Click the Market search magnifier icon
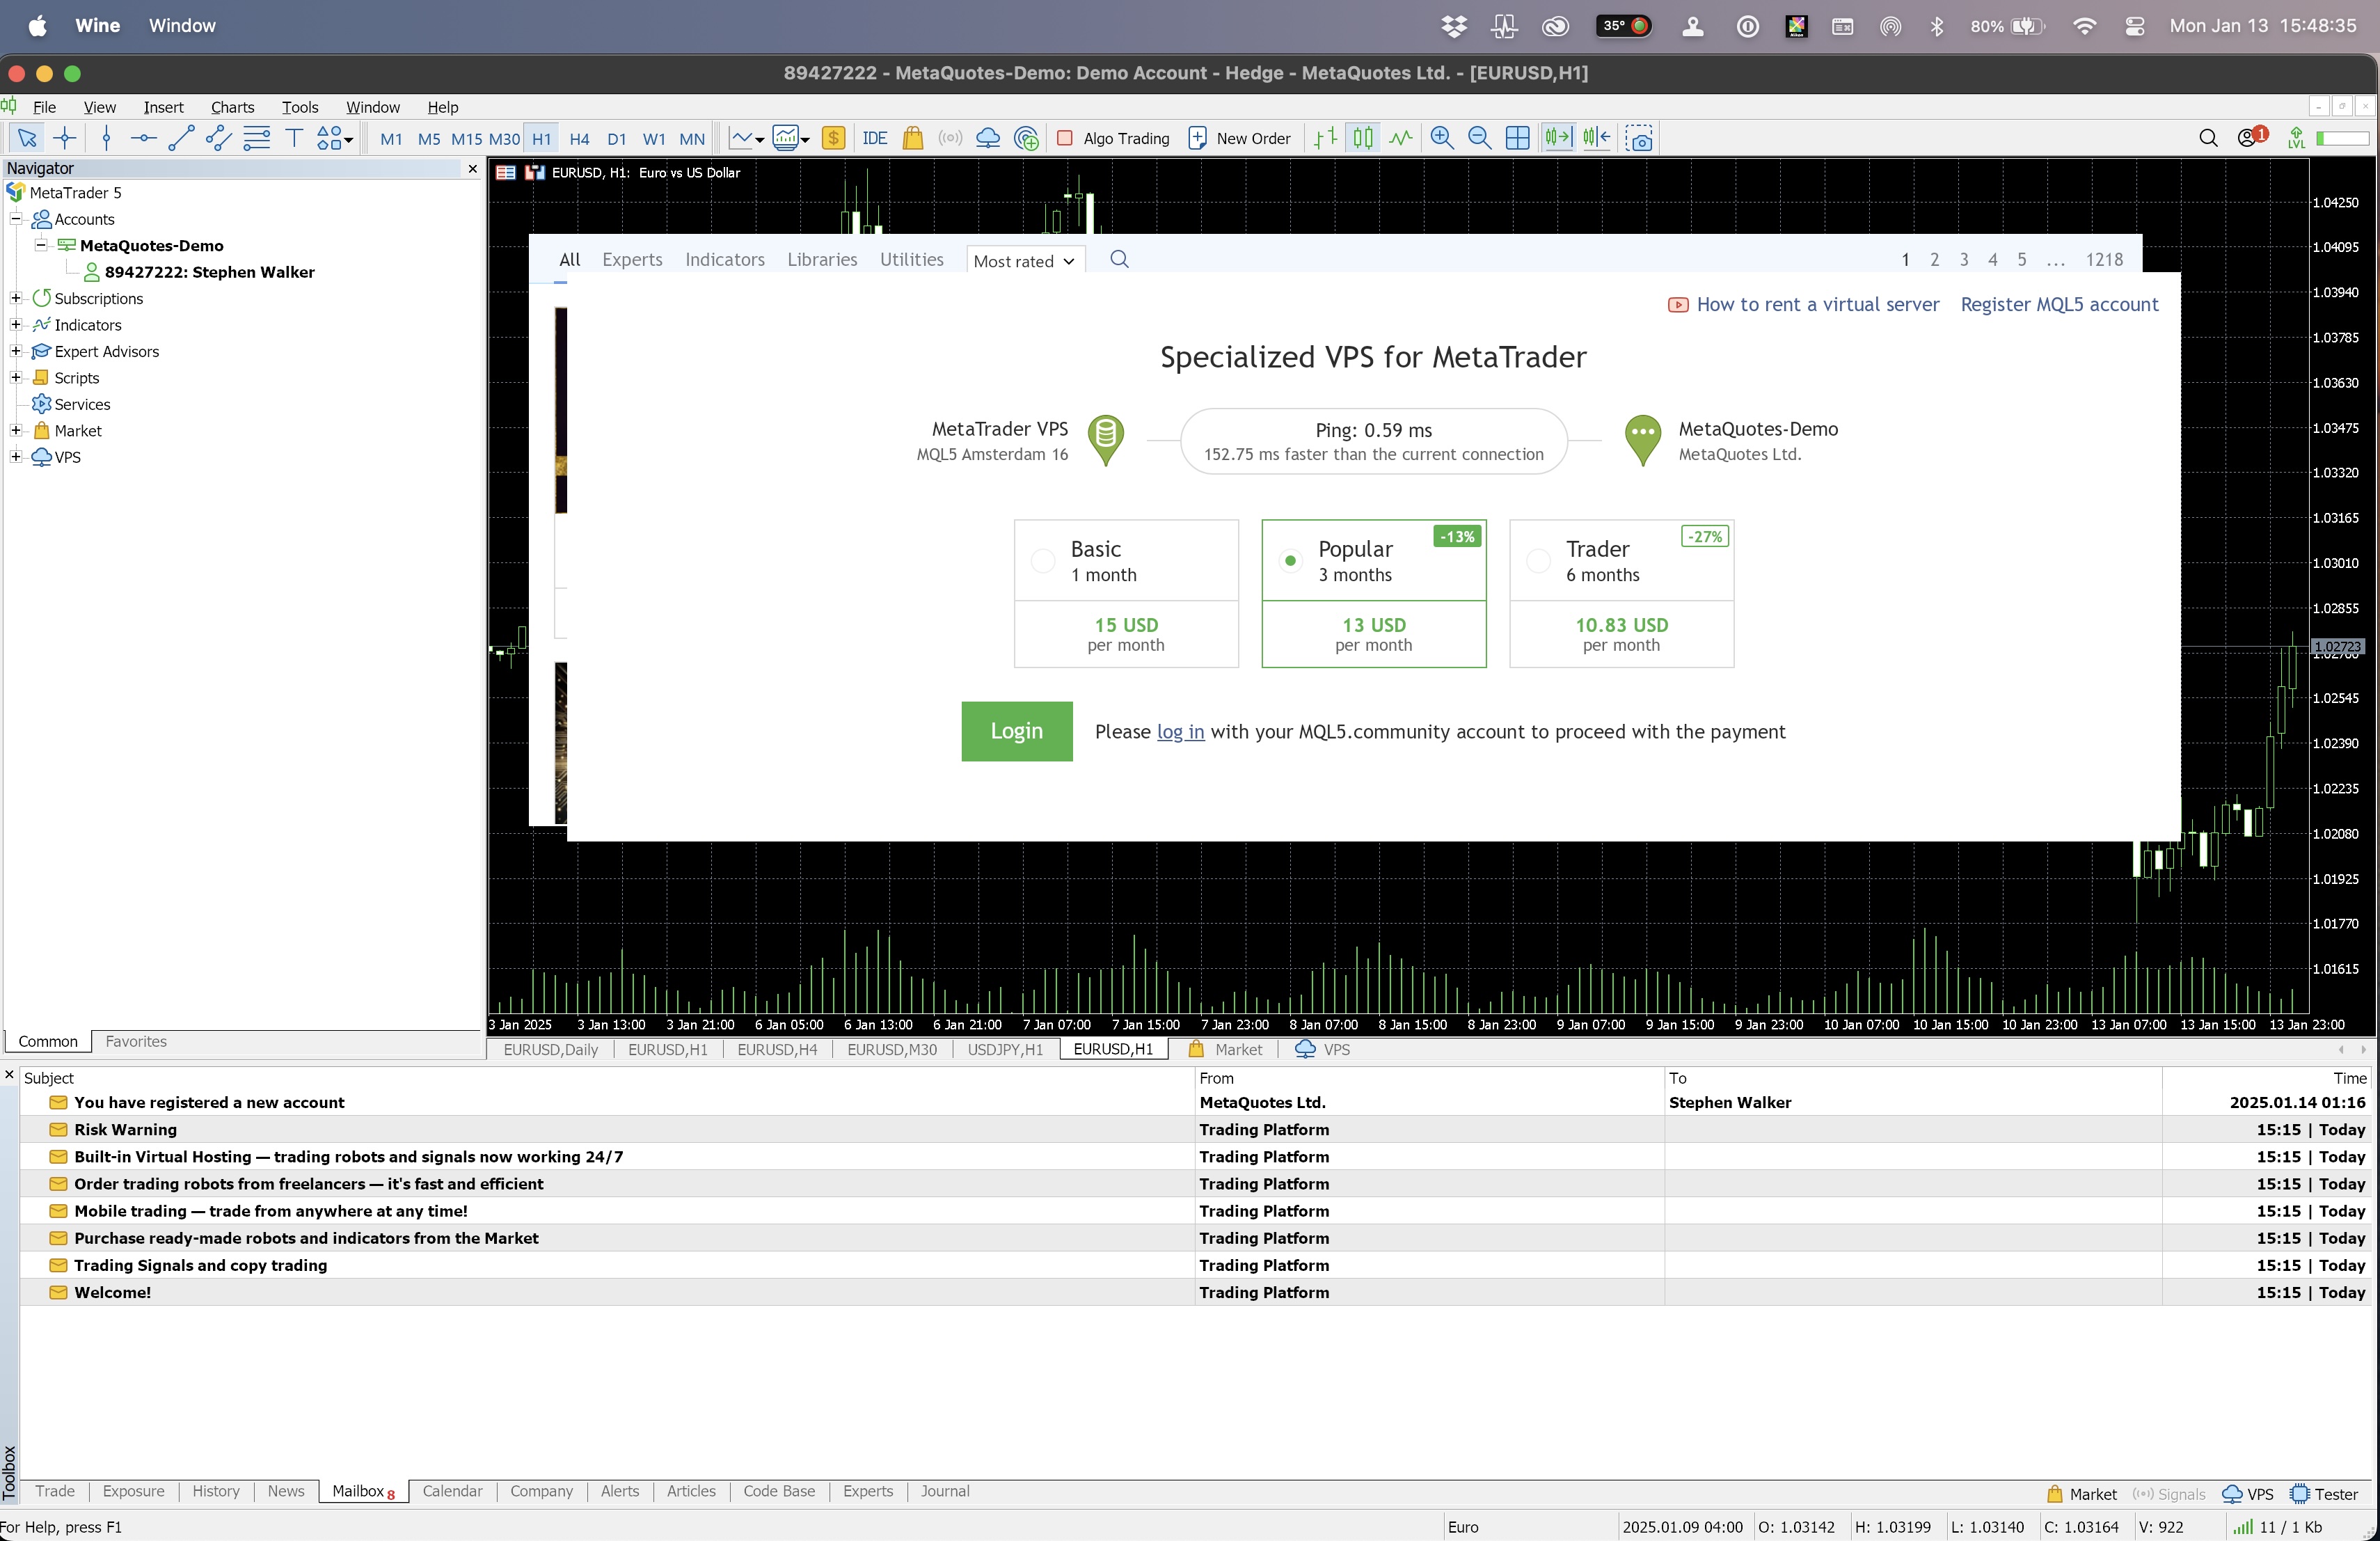The width and height of the screenshot is (2380, 1541). (1119, 259)
